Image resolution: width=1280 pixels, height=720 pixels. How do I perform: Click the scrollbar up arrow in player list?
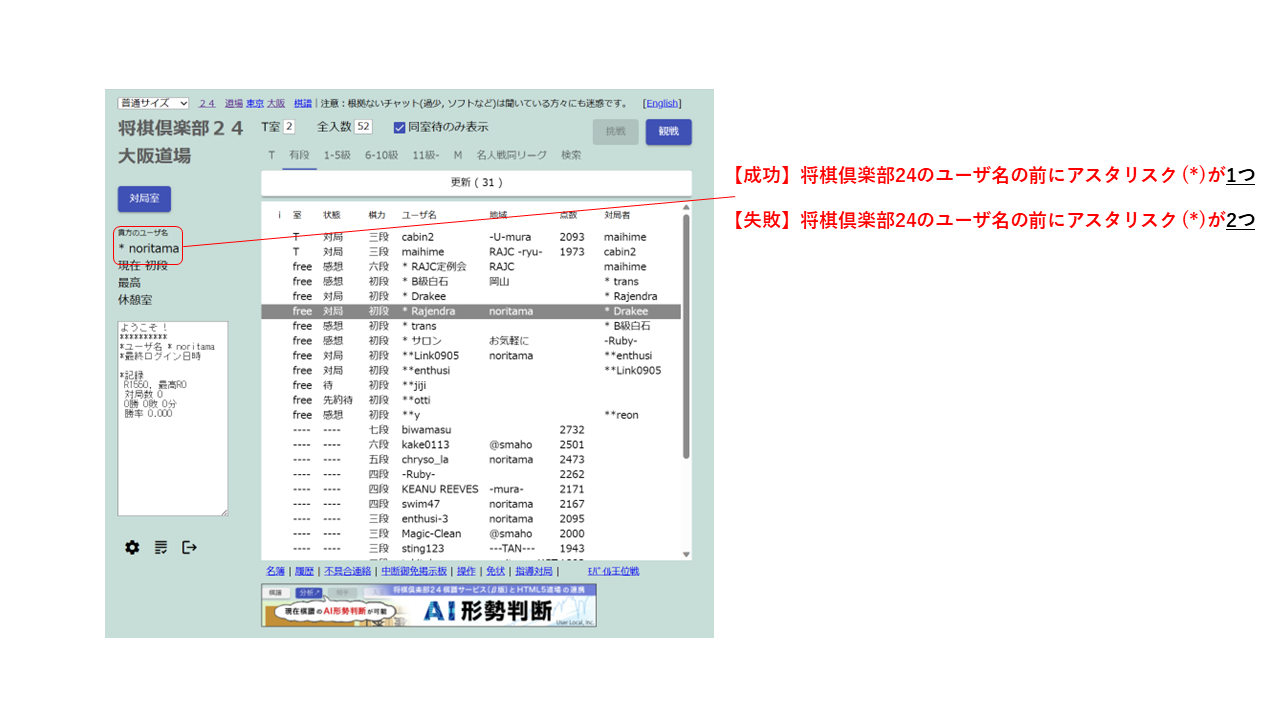coord(686,208)
